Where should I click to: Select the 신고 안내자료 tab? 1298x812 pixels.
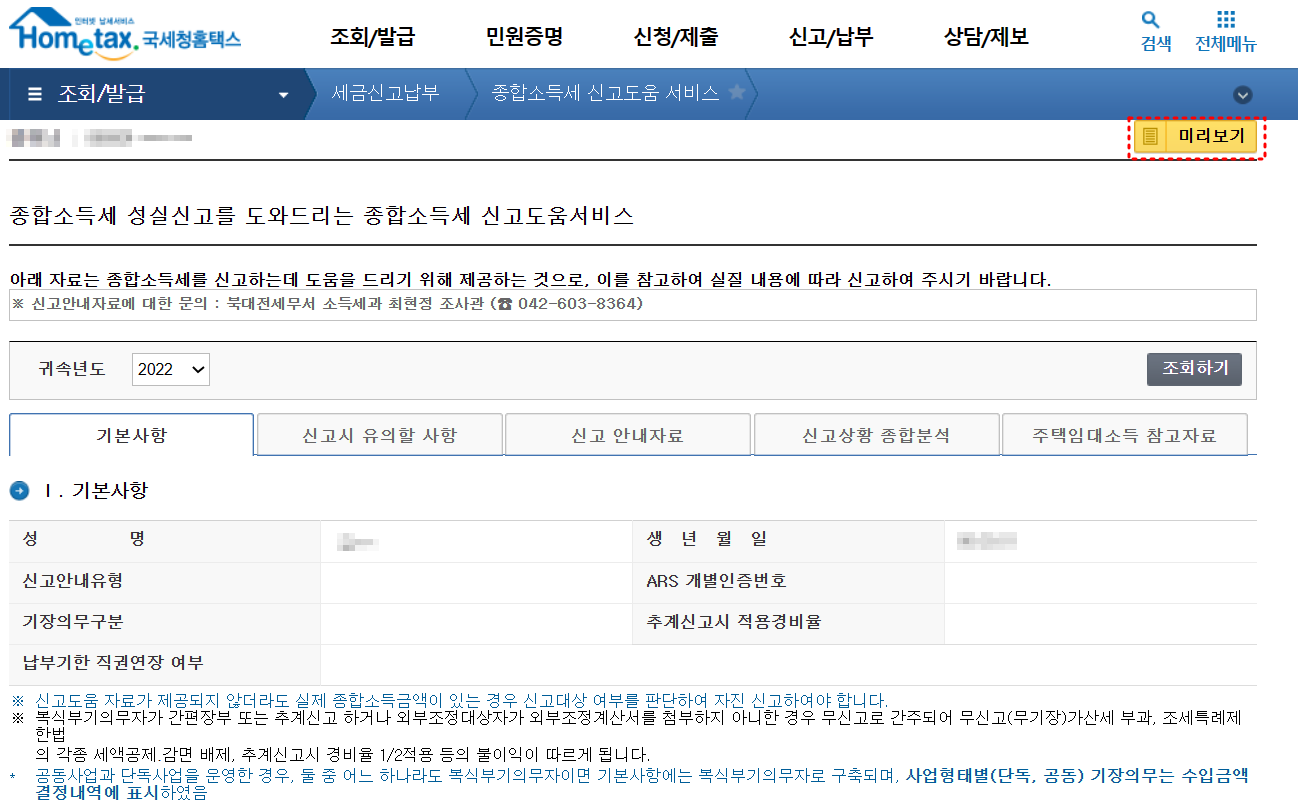[x=627, y=434]
